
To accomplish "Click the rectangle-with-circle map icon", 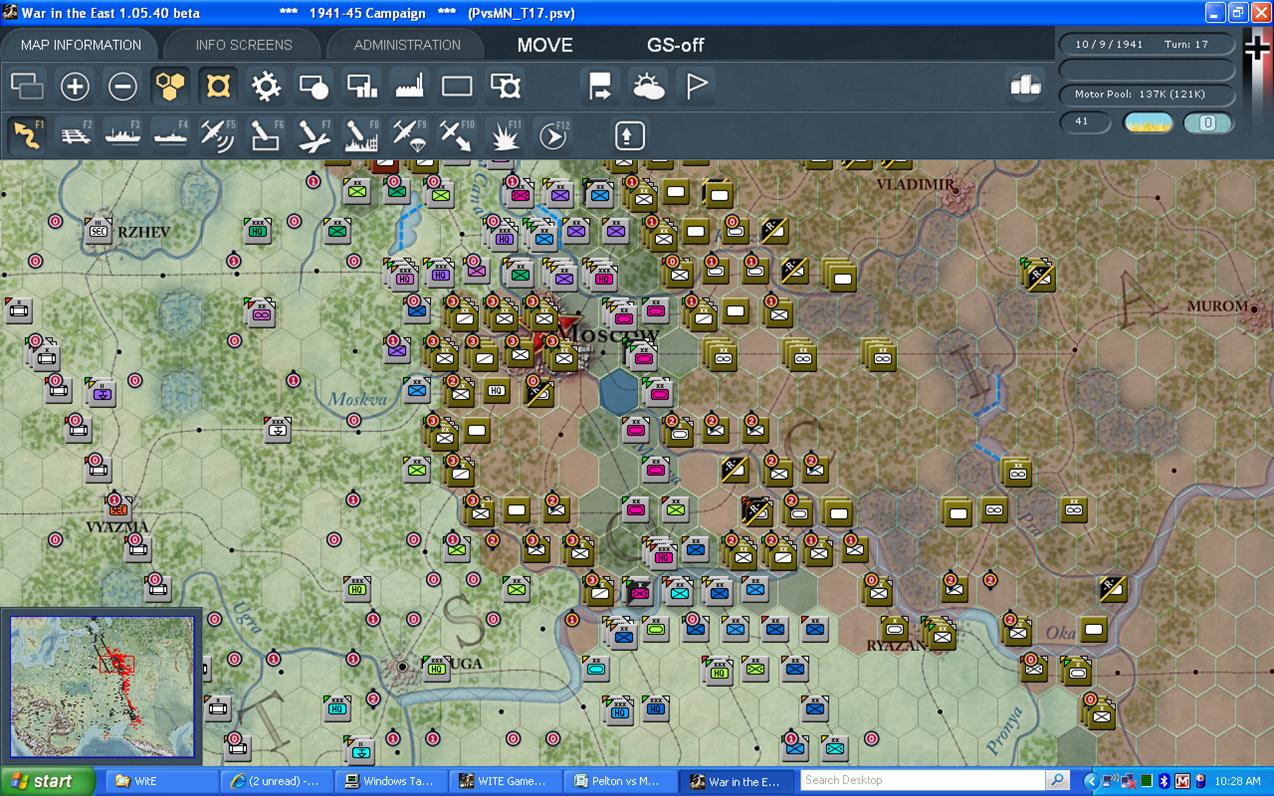I will click(314, 87).
